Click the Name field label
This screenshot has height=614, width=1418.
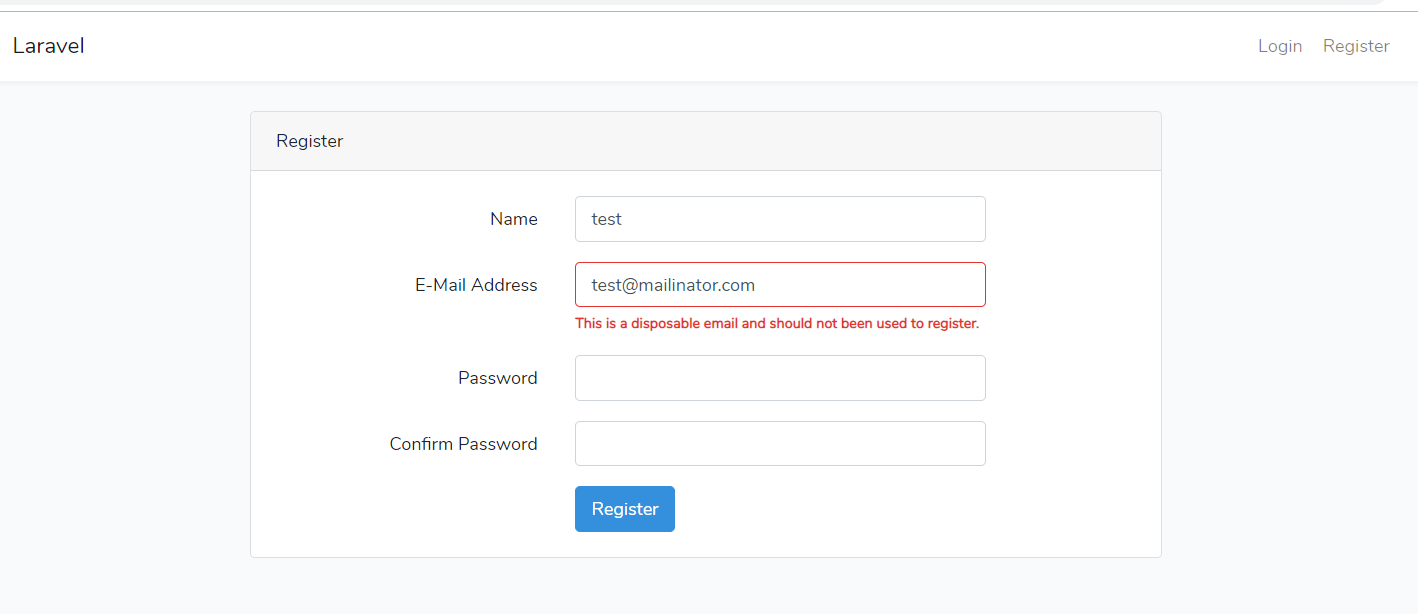pos(513,219)
